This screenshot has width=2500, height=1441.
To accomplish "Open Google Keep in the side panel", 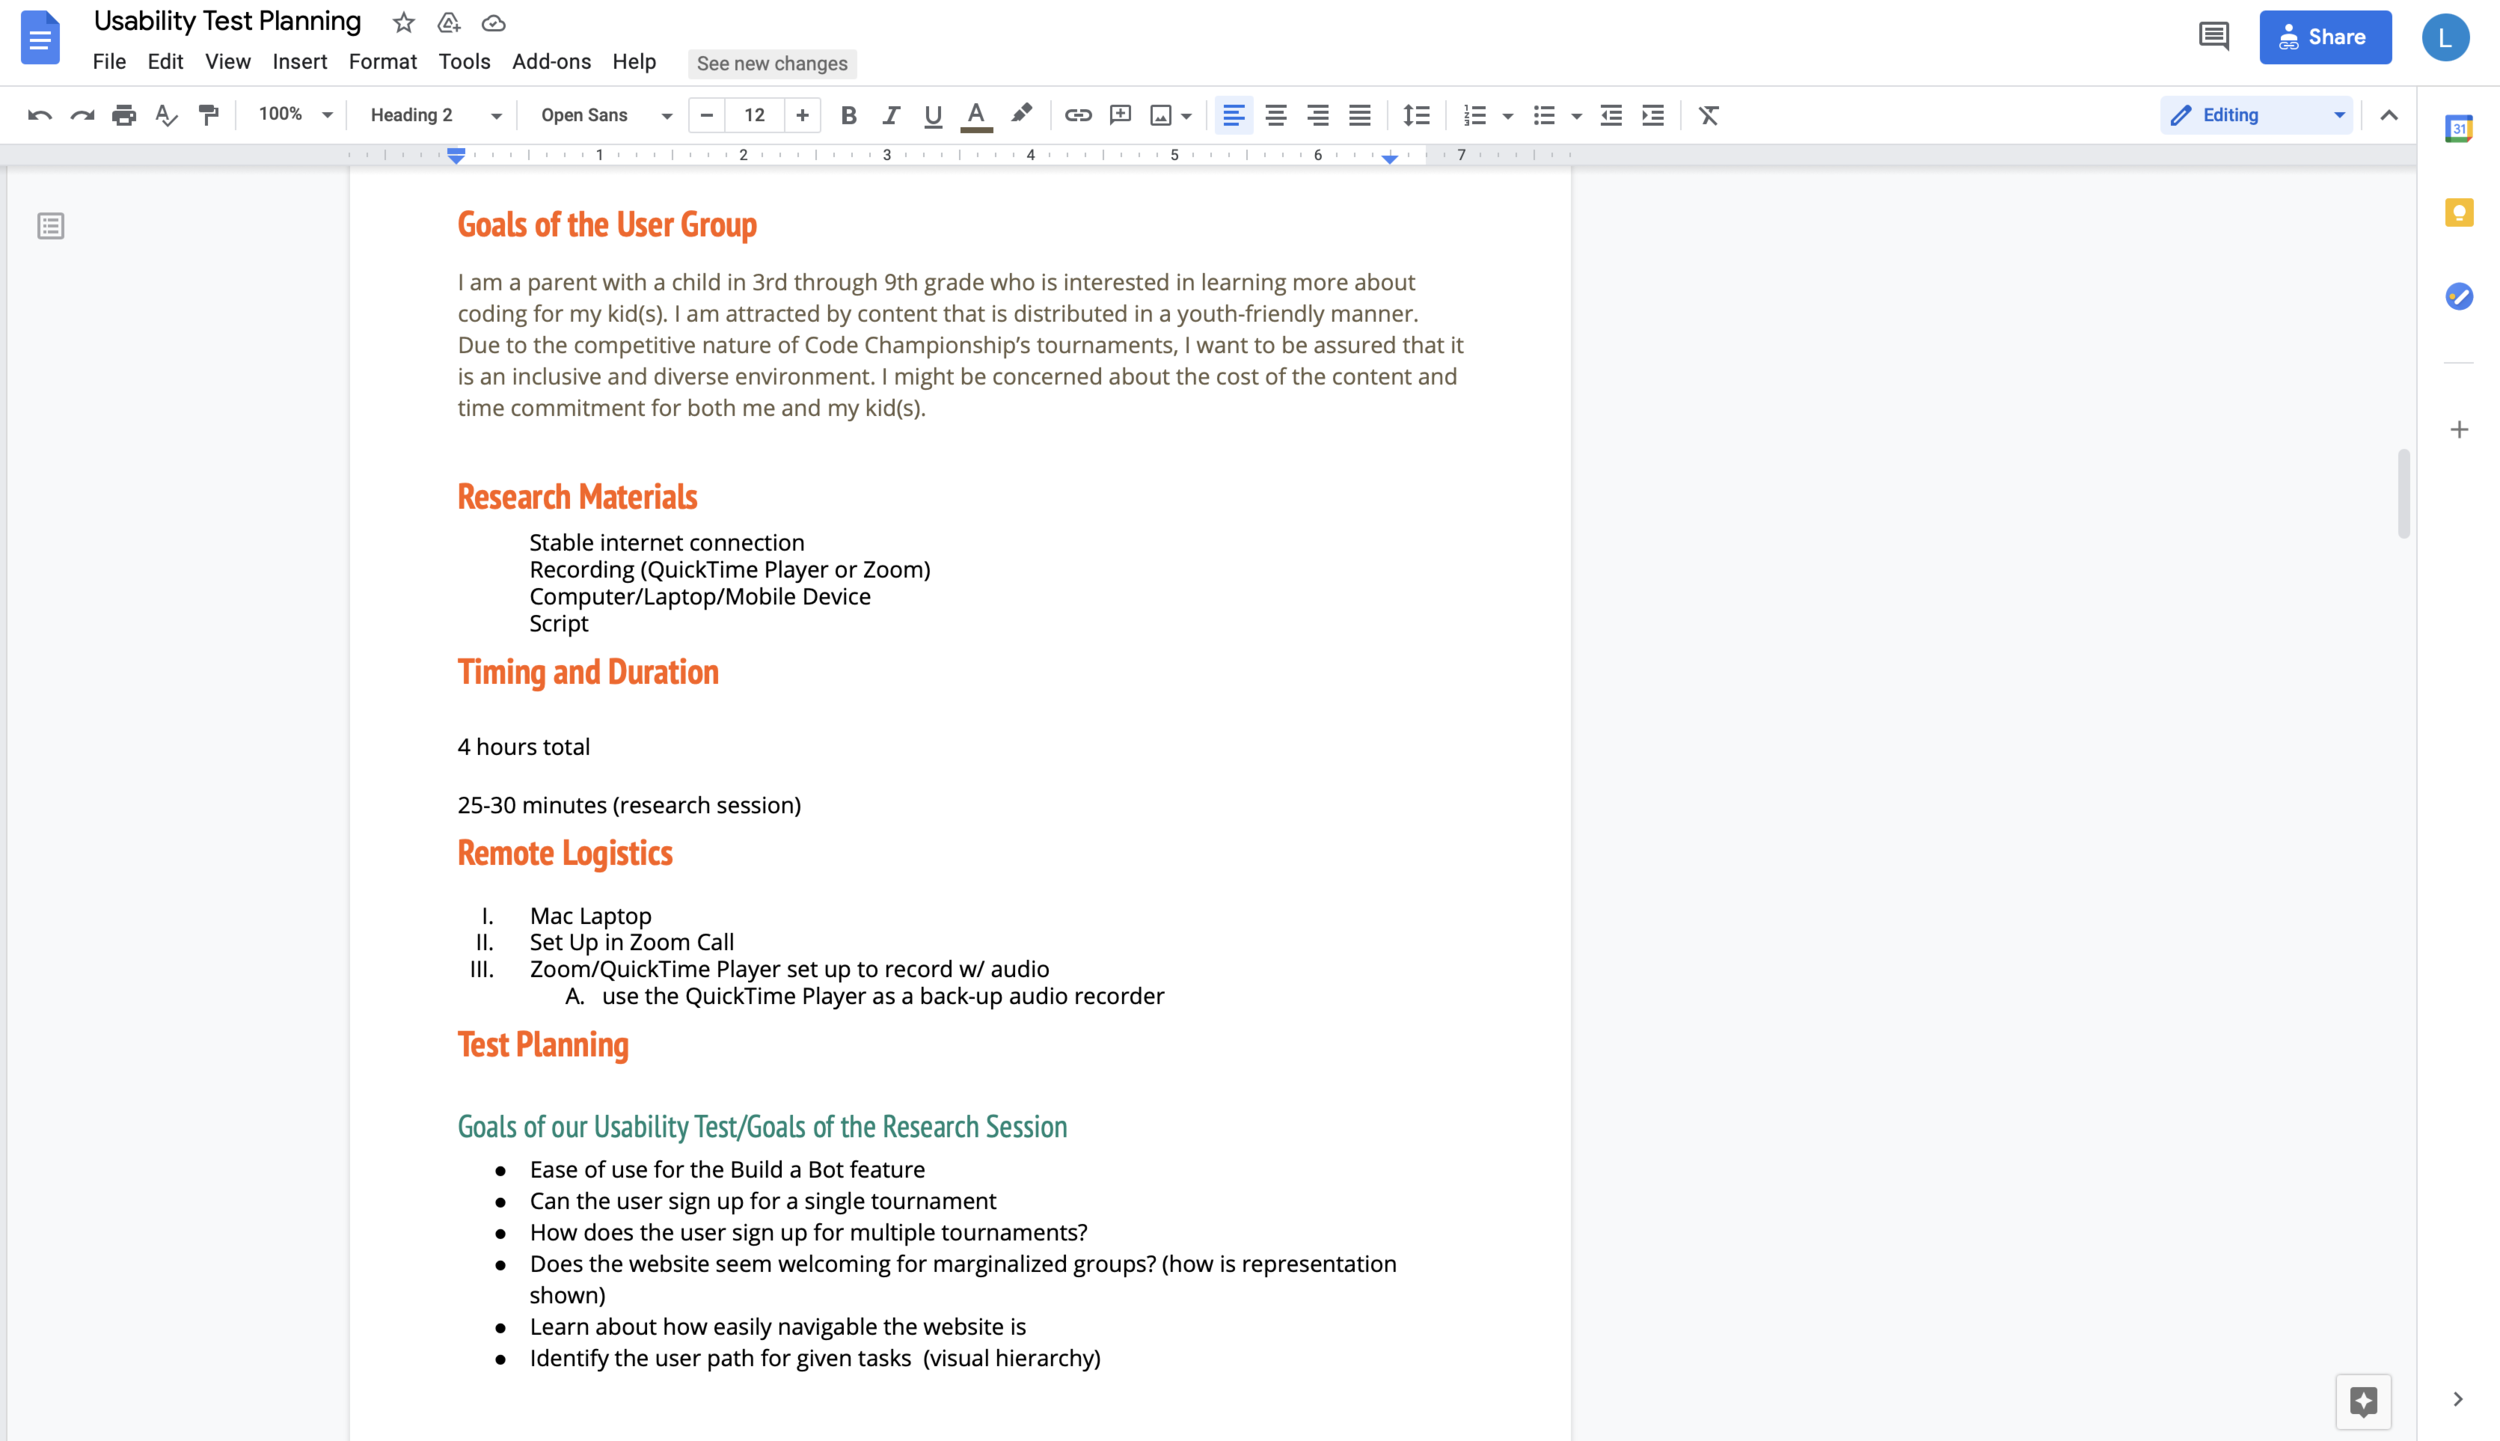I will coord(2458,213).
